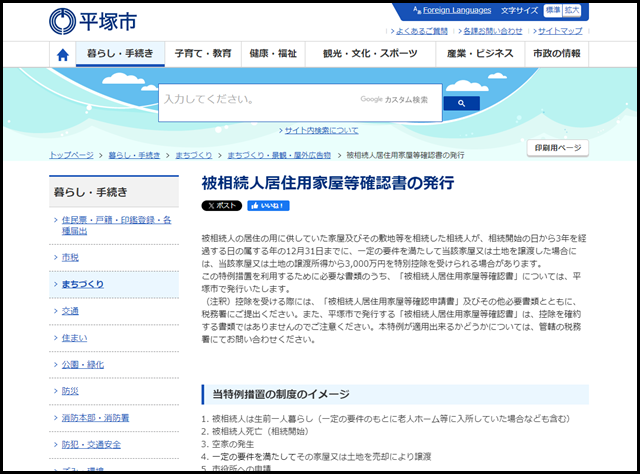
Task: Open 防犯・交通安全 sidebar link
Action: (x=91, y=445)
